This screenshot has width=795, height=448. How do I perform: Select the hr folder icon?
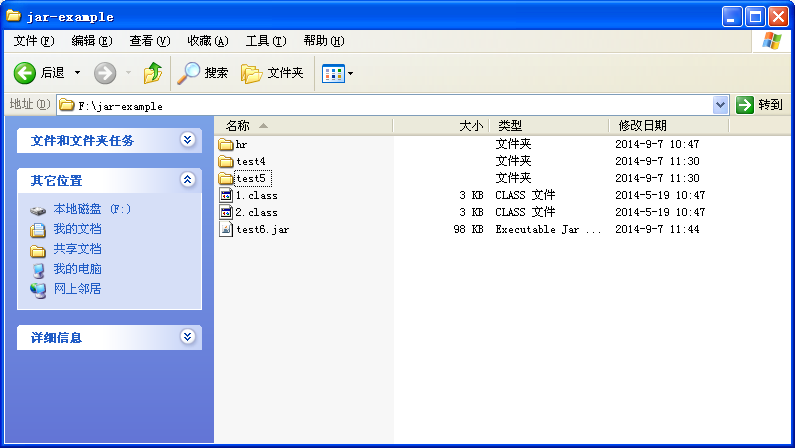pyautogui.click(x=226, y=144)
